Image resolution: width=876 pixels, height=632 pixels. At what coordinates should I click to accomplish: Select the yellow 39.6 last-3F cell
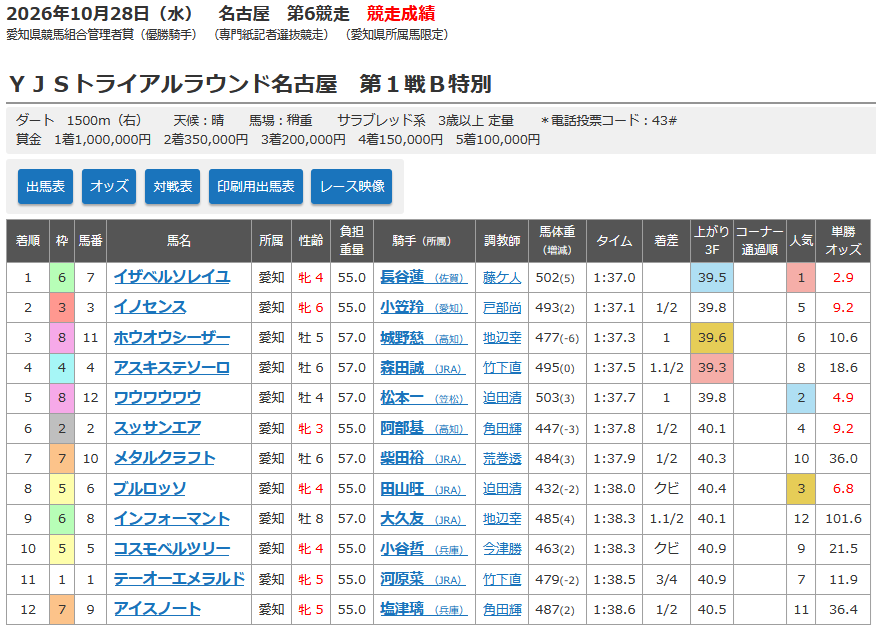pos(712,338)
